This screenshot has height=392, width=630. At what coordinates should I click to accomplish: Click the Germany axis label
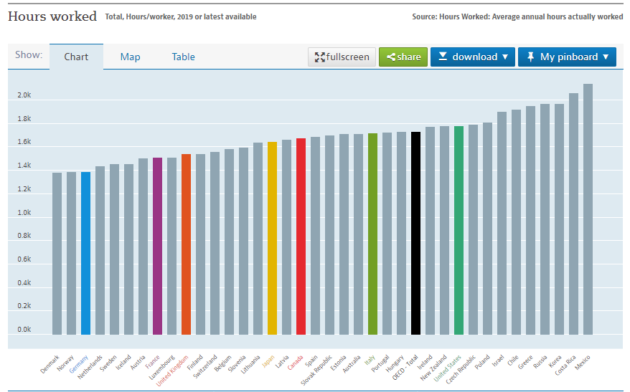coord(78,364)
